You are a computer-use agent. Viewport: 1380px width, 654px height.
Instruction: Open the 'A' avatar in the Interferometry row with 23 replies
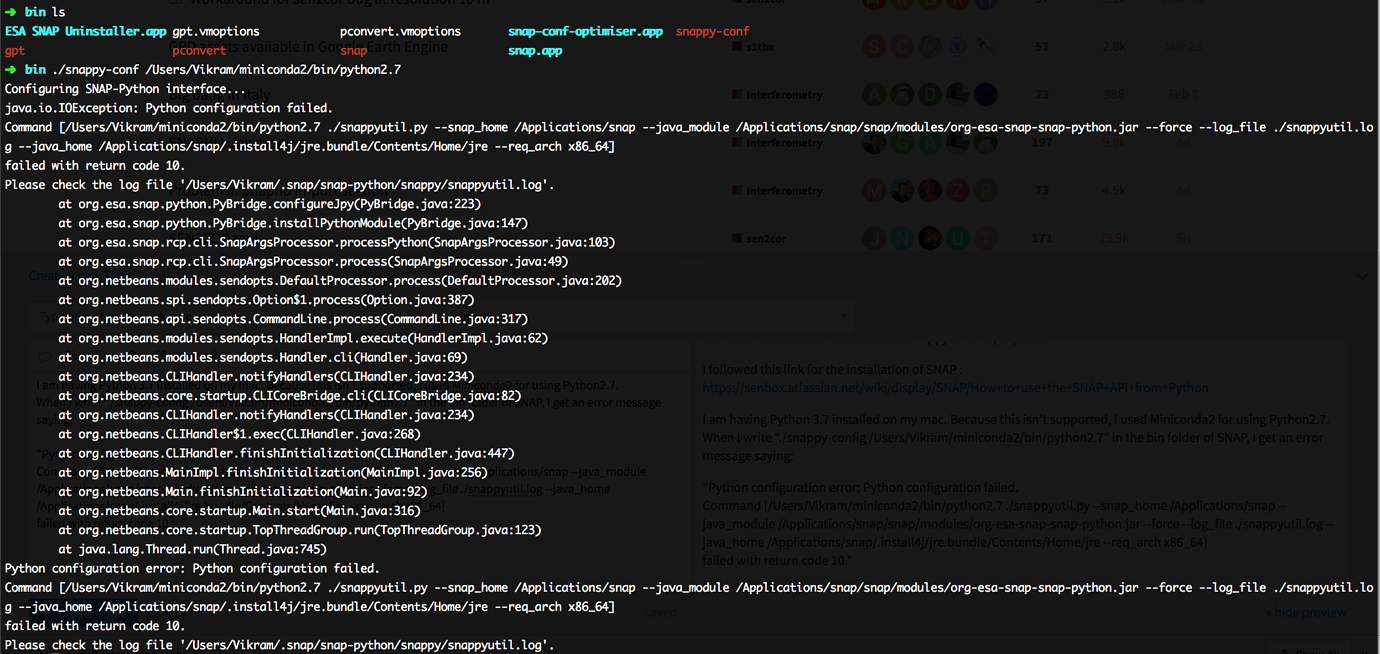875,94
